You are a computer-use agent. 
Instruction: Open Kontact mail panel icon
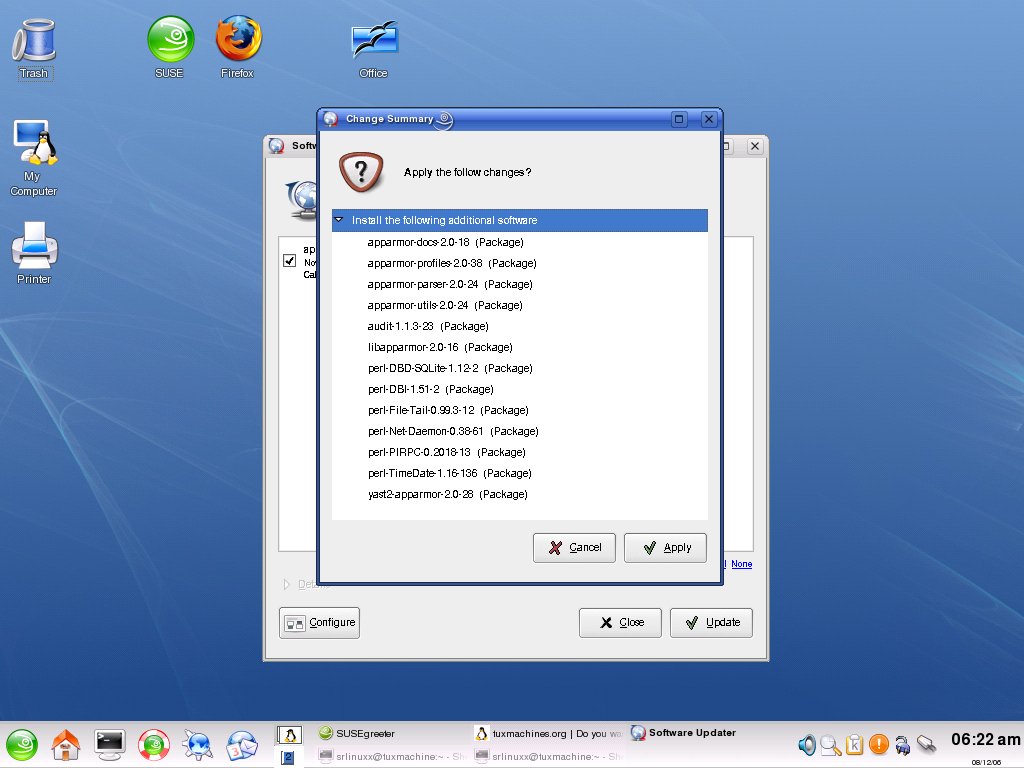[x=242, y=744]
